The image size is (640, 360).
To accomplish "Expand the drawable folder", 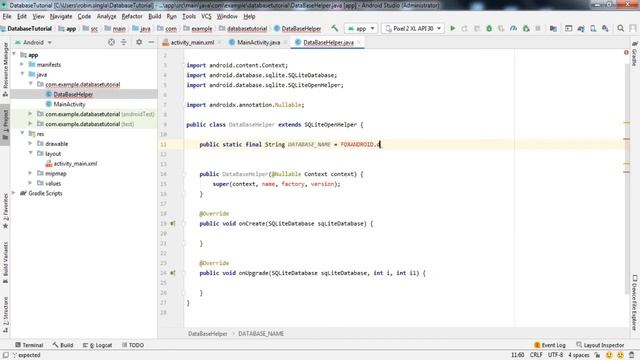I will [30, 144].
